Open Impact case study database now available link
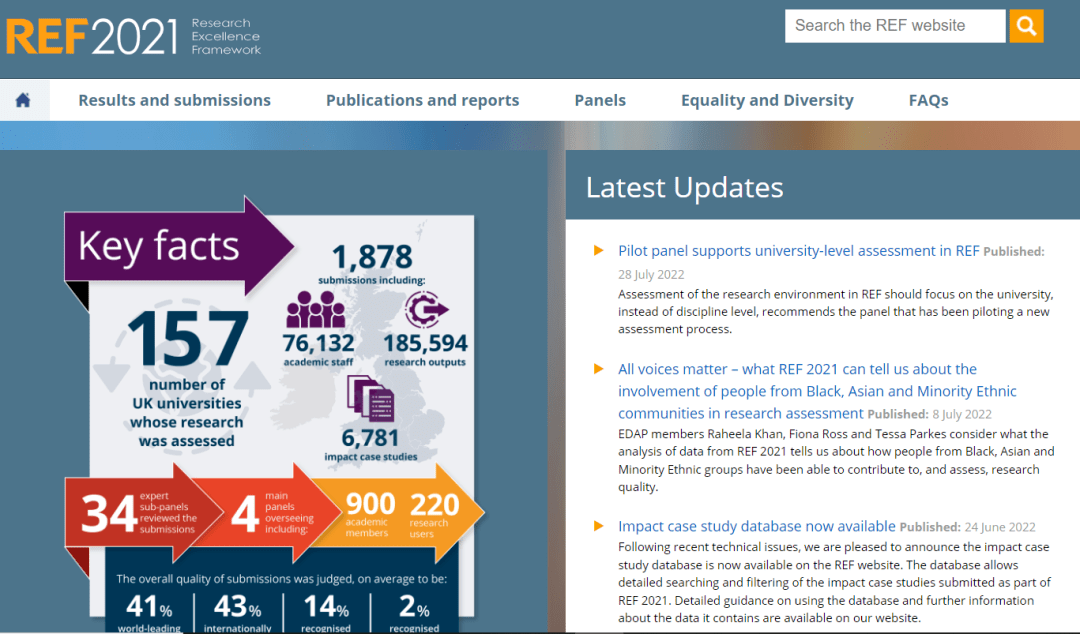Viewport: 1080px width, 634px height. coord(756,526)
